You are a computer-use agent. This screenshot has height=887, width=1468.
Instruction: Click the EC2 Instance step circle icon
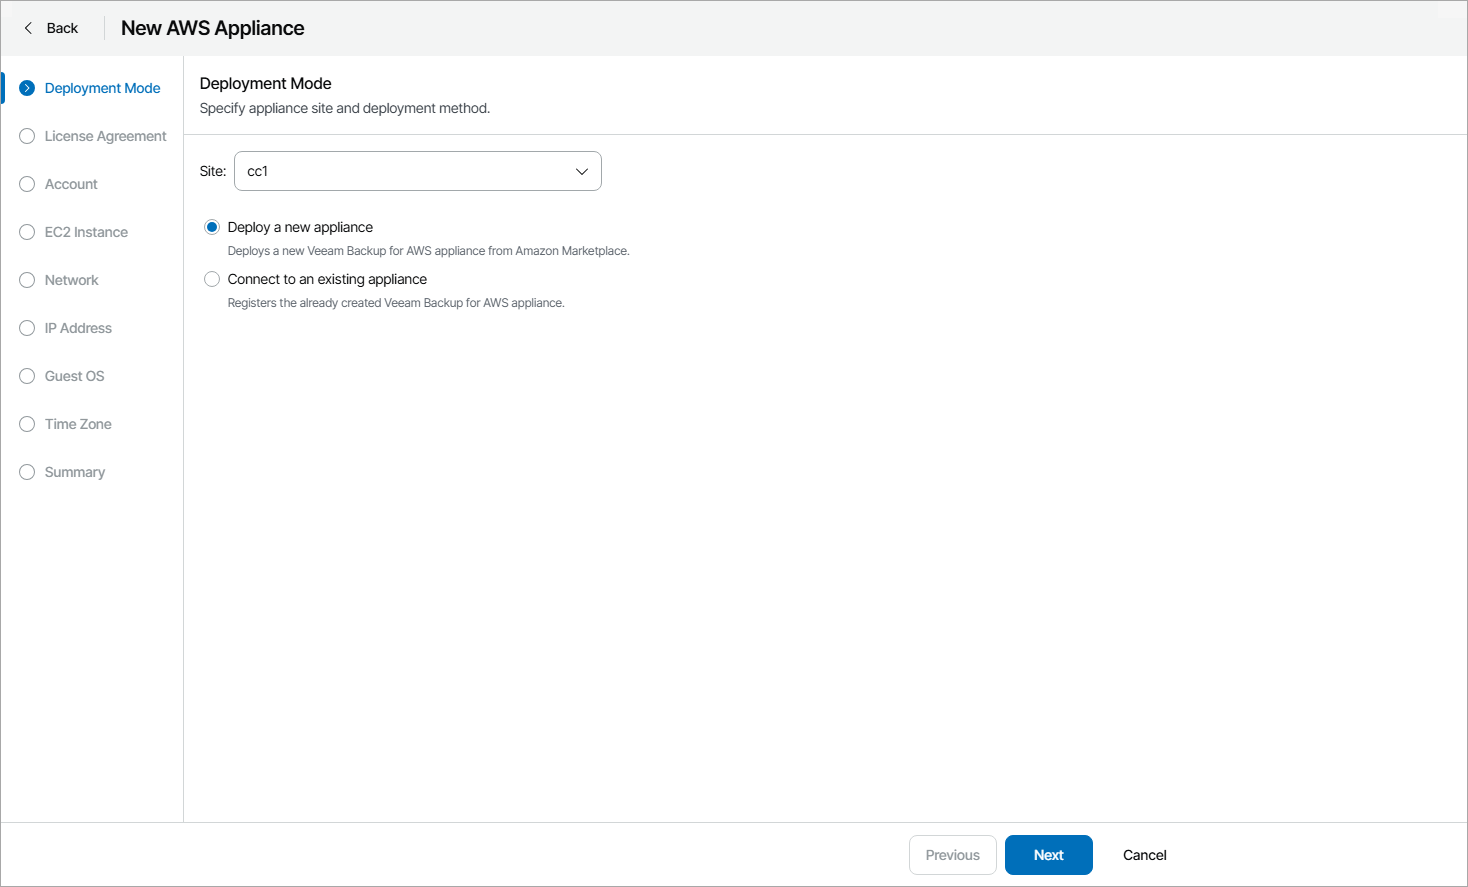(27, 232)
